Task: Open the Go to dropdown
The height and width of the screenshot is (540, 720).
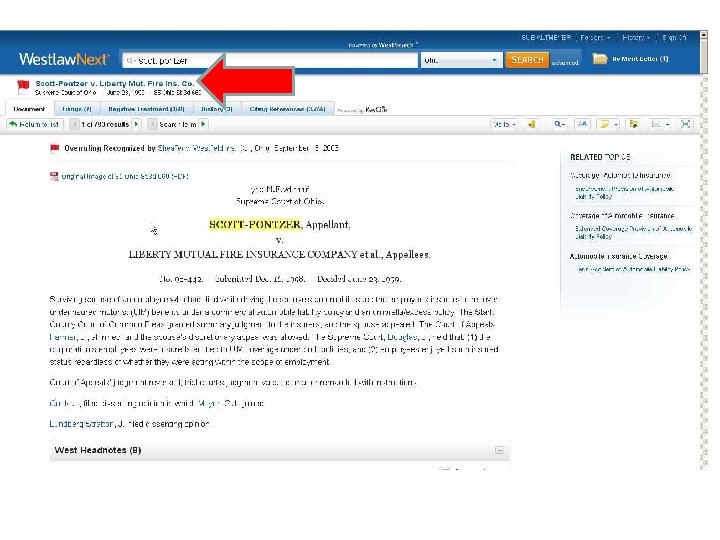Action: click(504, 124)
